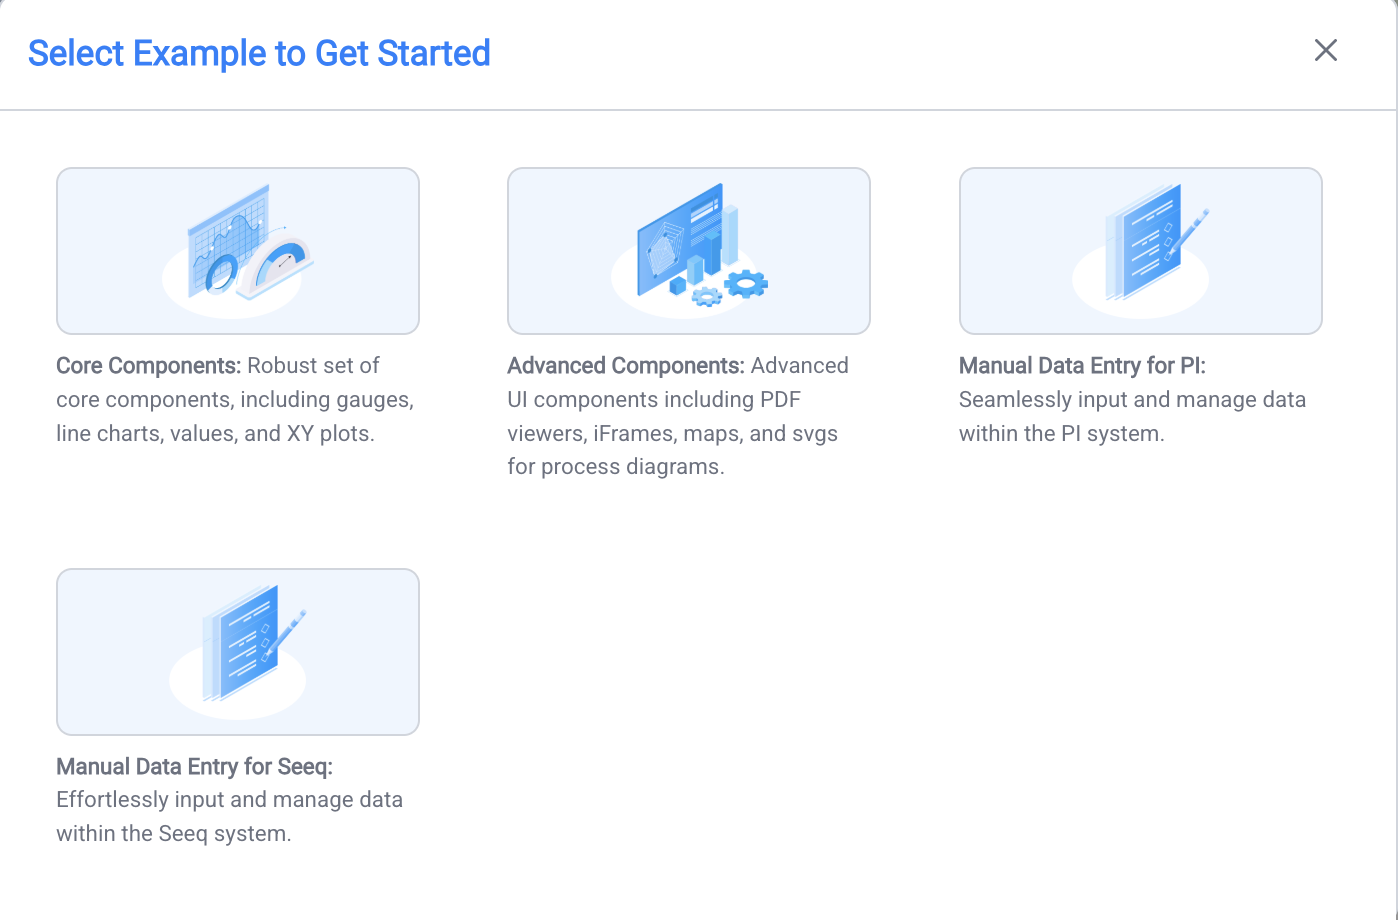The image size is (1398, 920).
Task: Click the "Manual Data Entry for Seeq:" title
Action: tap(194, 767)
